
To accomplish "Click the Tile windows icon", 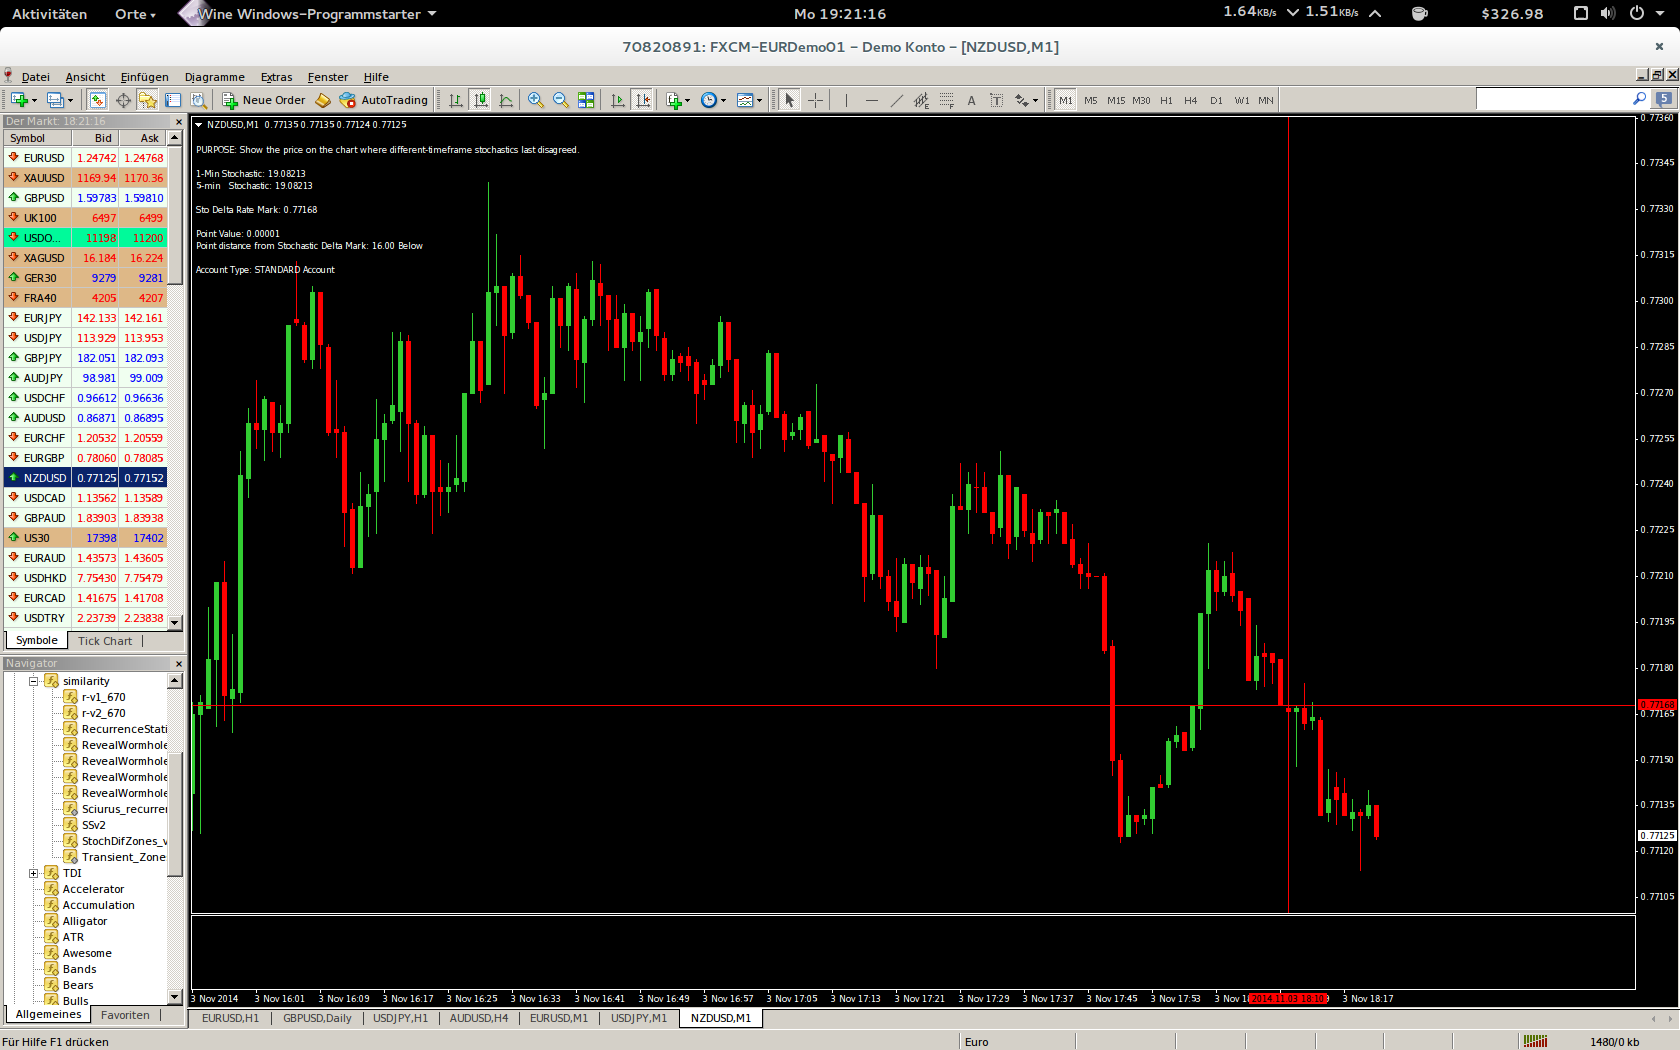I will (x=586, y=100).
